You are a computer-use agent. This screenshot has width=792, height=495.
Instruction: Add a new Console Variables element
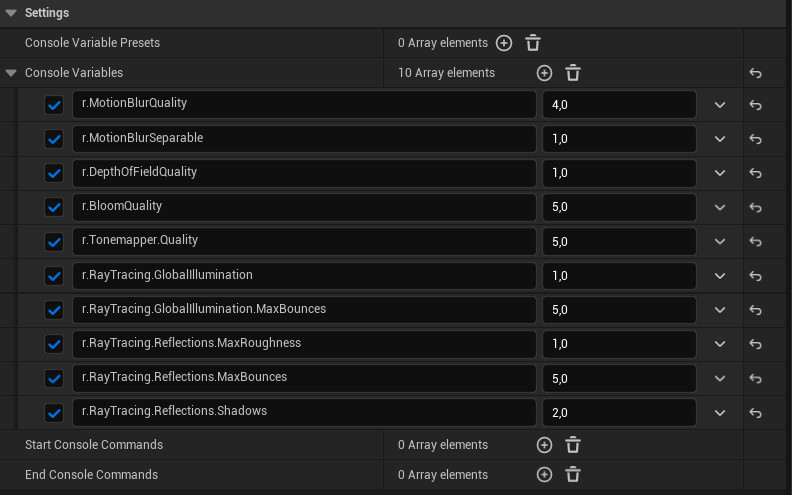[x=544, y=73]
